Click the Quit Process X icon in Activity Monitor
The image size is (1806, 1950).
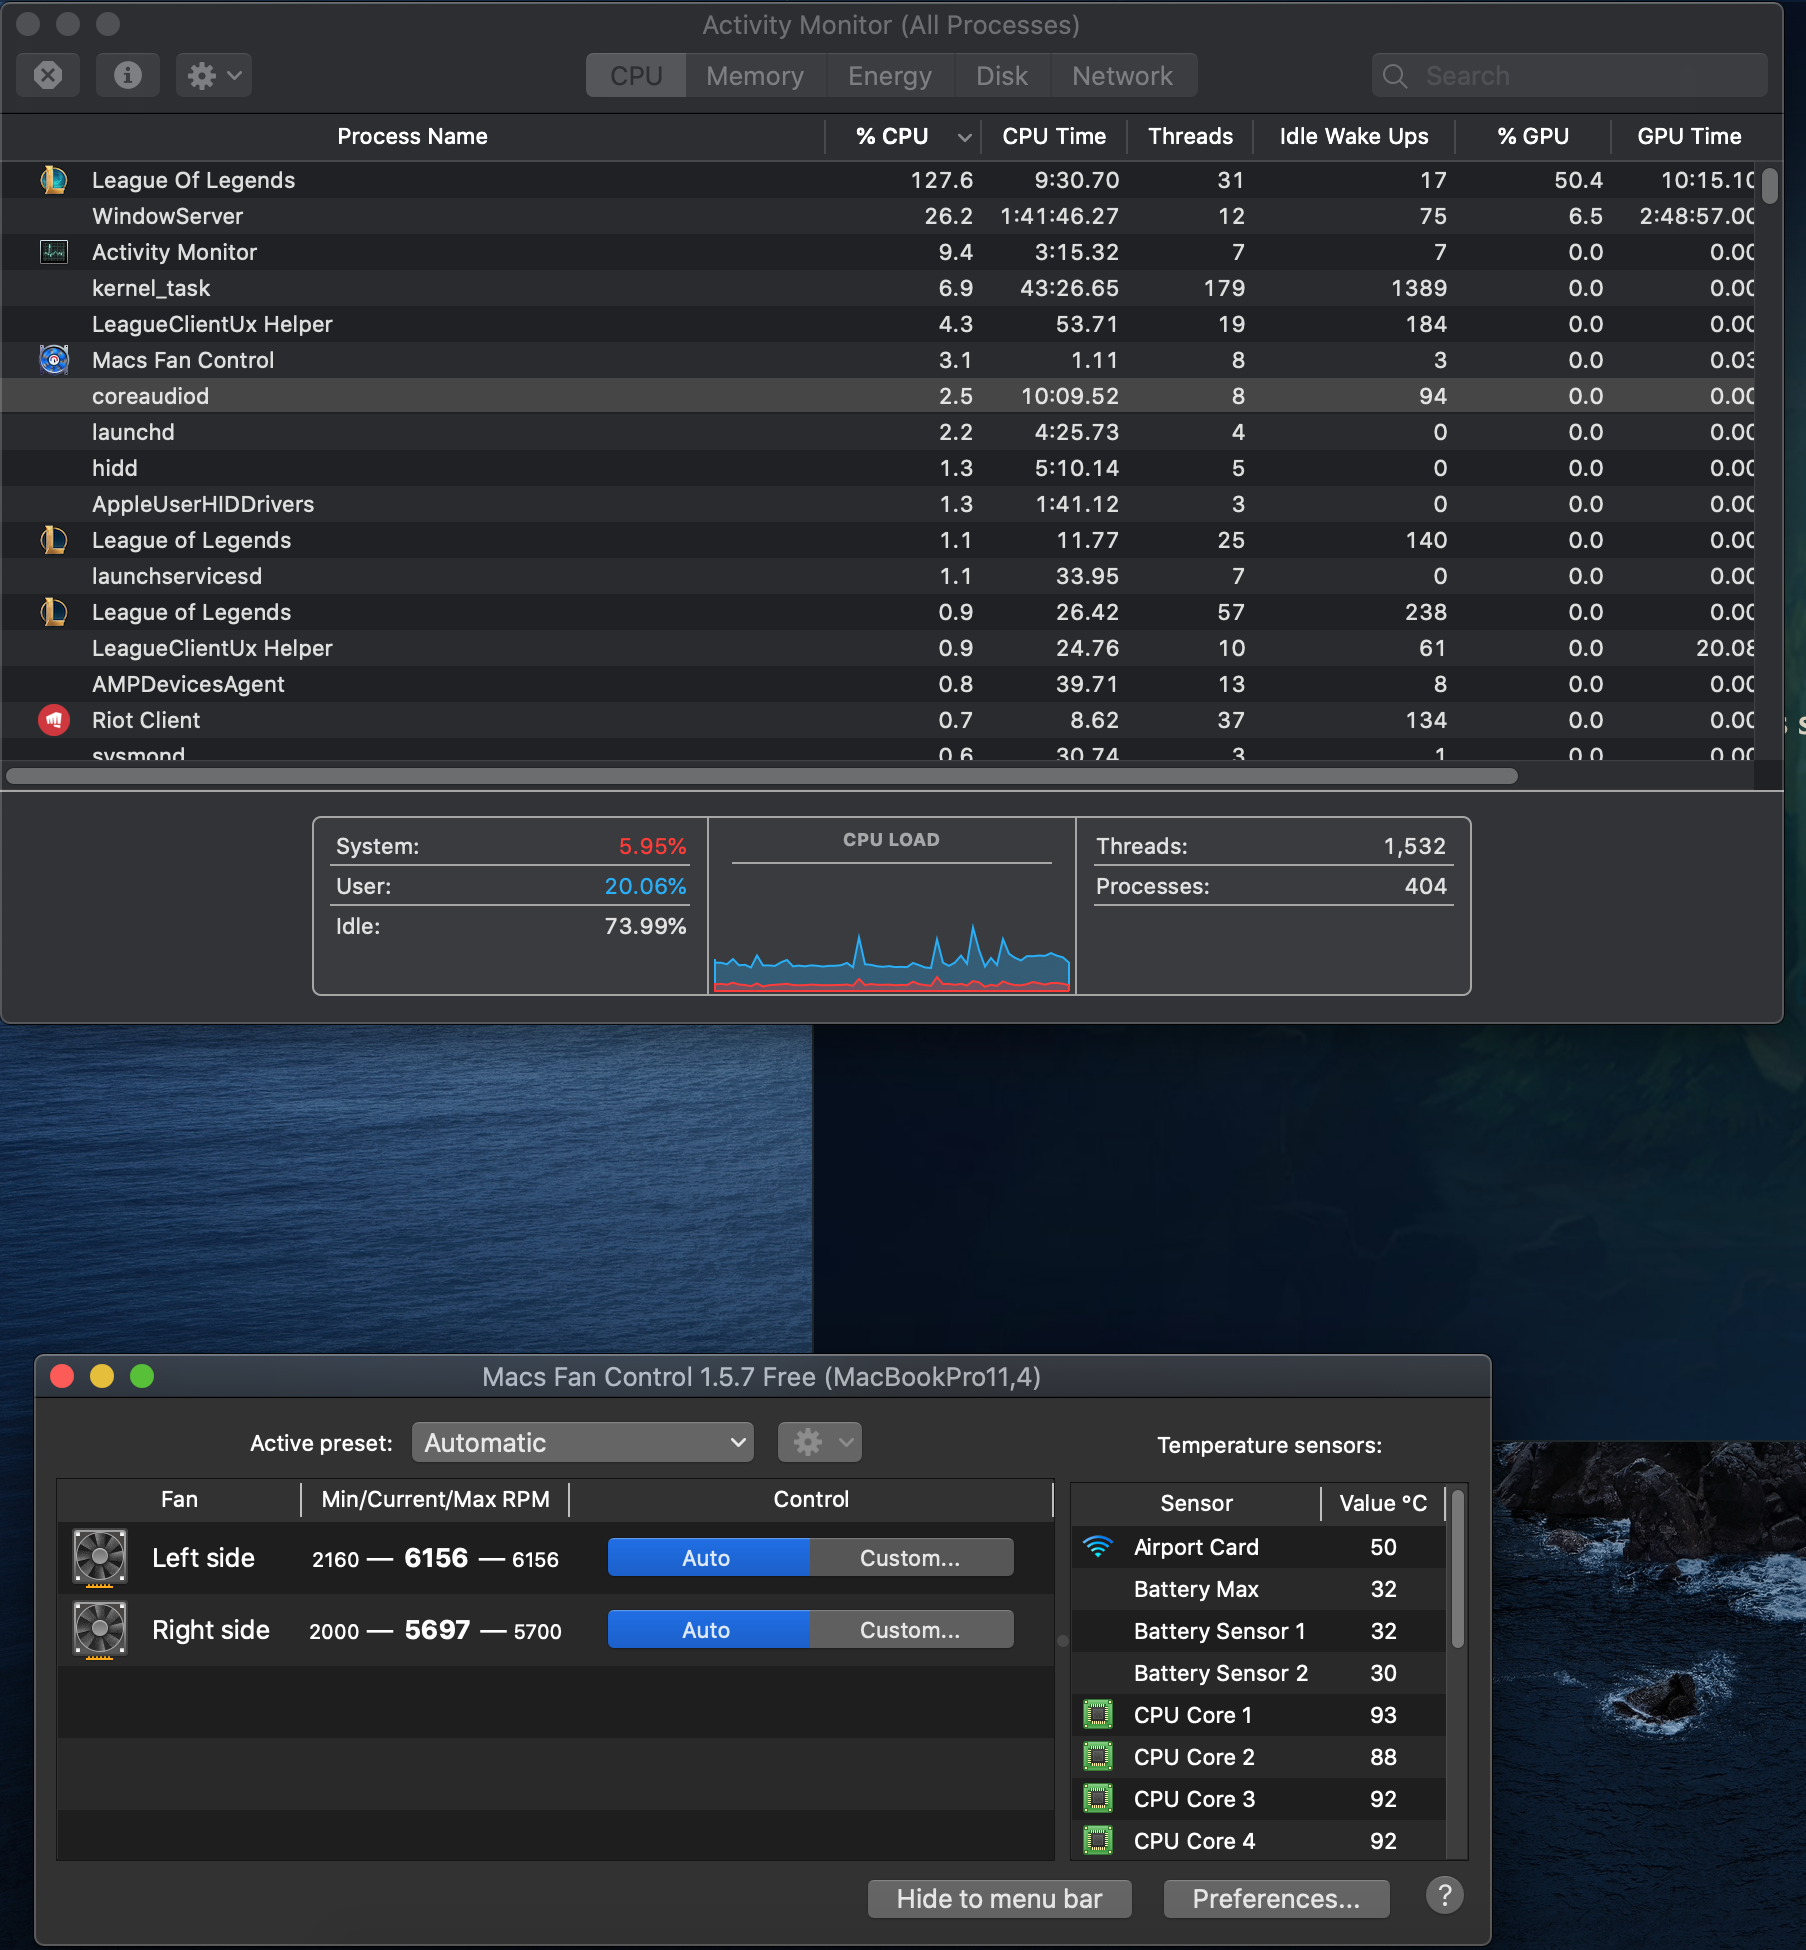(48, 75)
